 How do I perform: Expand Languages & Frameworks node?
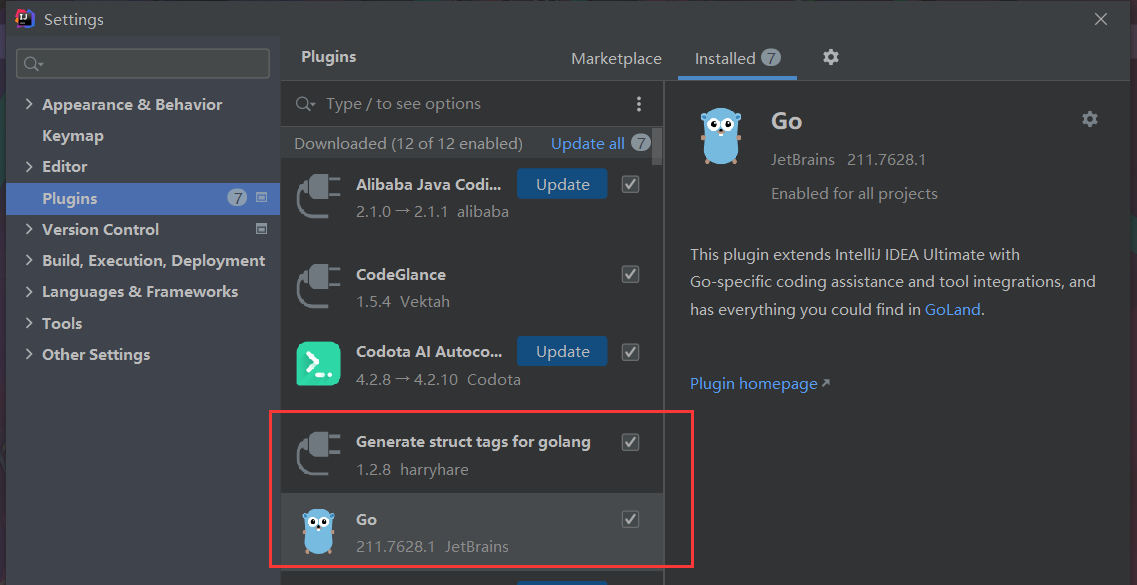(x=29, y=291)
